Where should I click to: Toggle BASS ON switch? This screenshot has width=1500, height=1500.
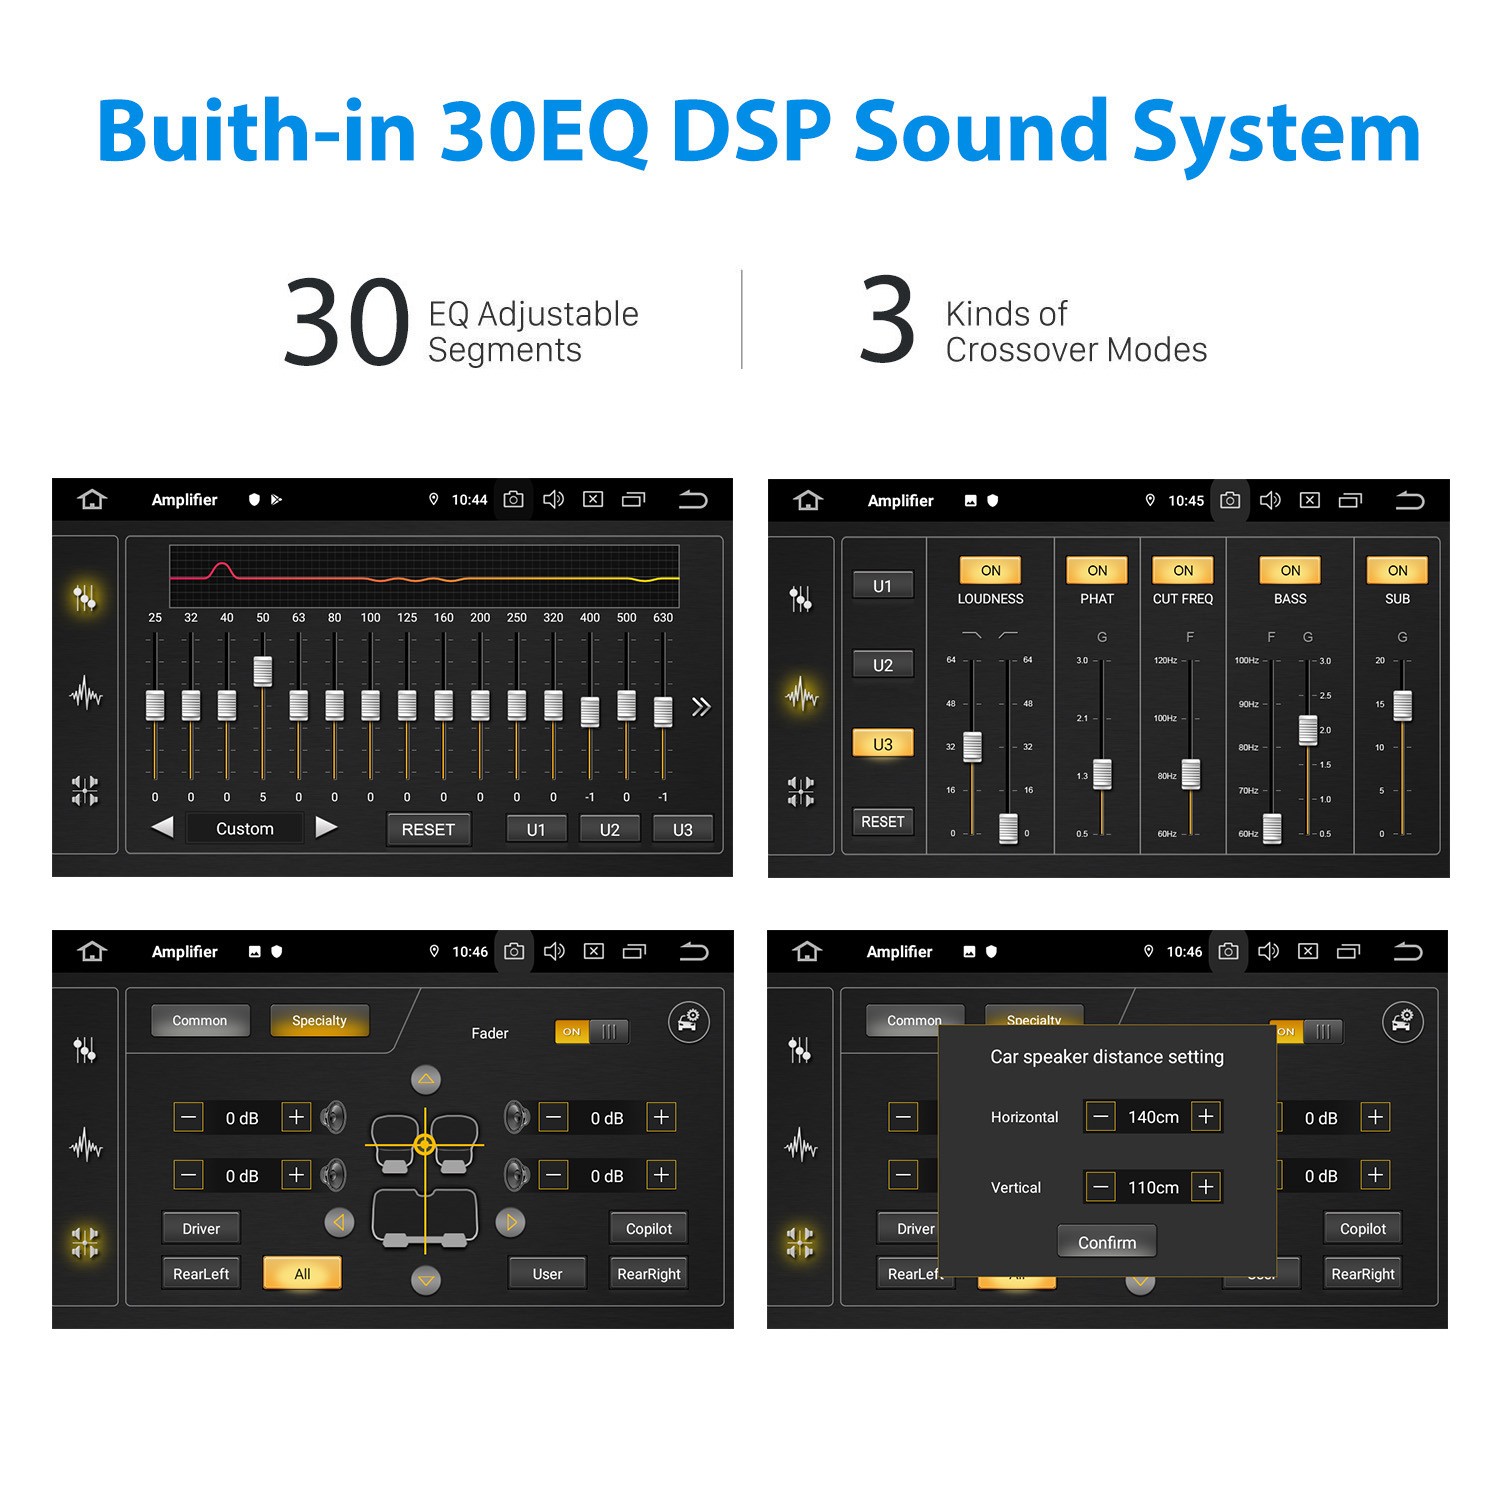coord(1290,570)
